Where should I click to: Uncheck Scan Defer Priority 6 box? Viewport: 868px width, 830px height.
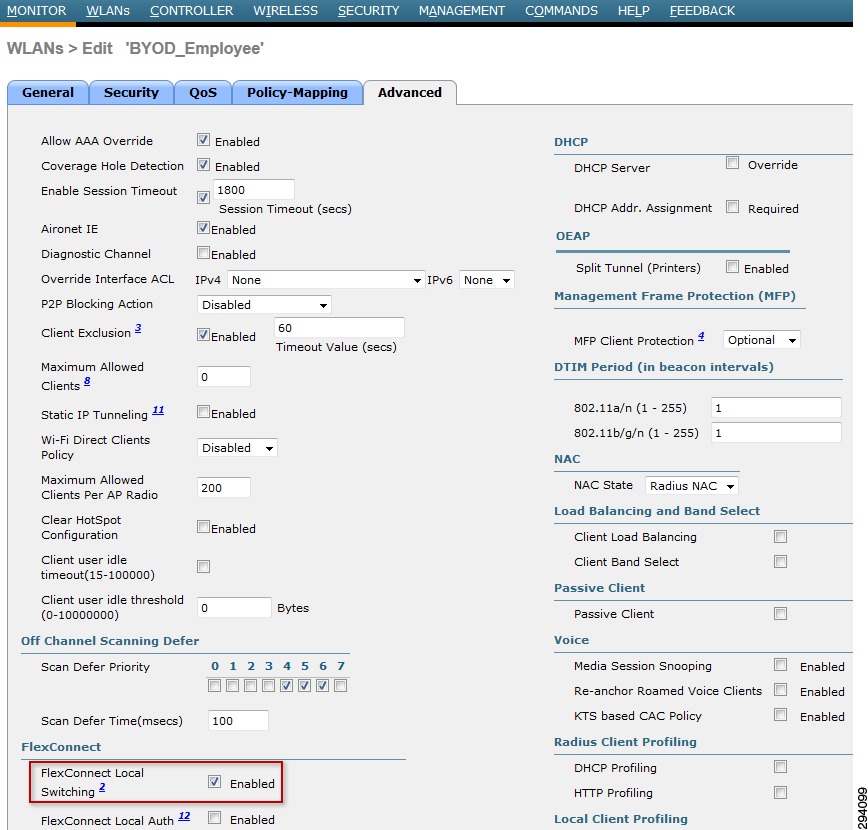click(x=323, y=685)
